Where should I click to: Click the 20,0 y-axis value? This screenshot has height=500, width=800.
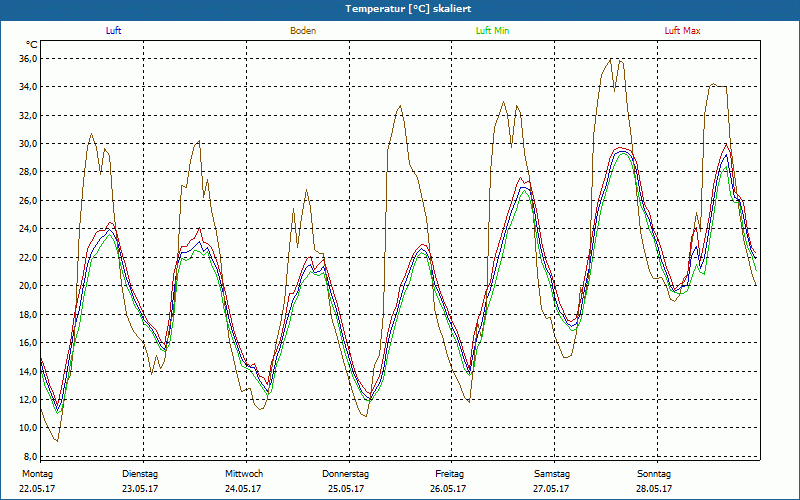coord(29,286)
